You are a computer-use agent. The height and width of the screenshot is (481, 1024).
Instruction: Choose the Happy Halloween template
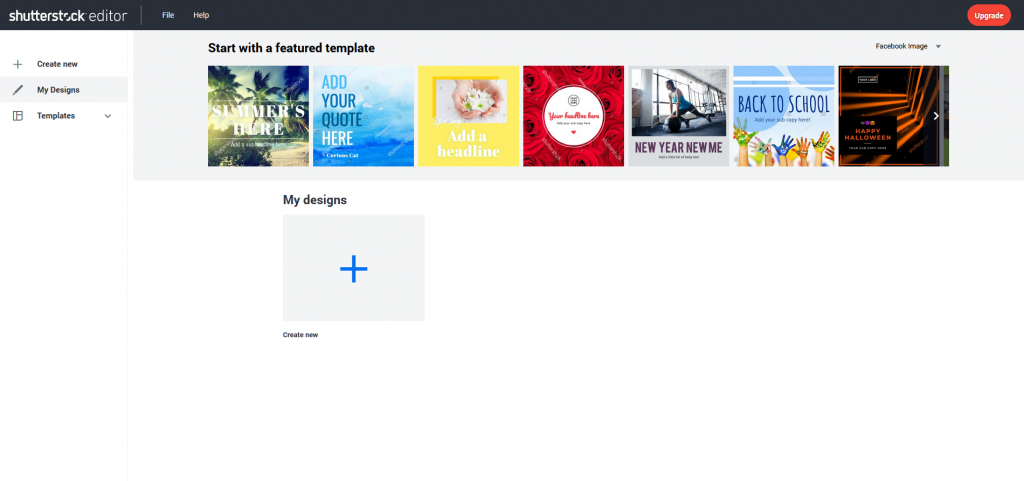point(889,116)
